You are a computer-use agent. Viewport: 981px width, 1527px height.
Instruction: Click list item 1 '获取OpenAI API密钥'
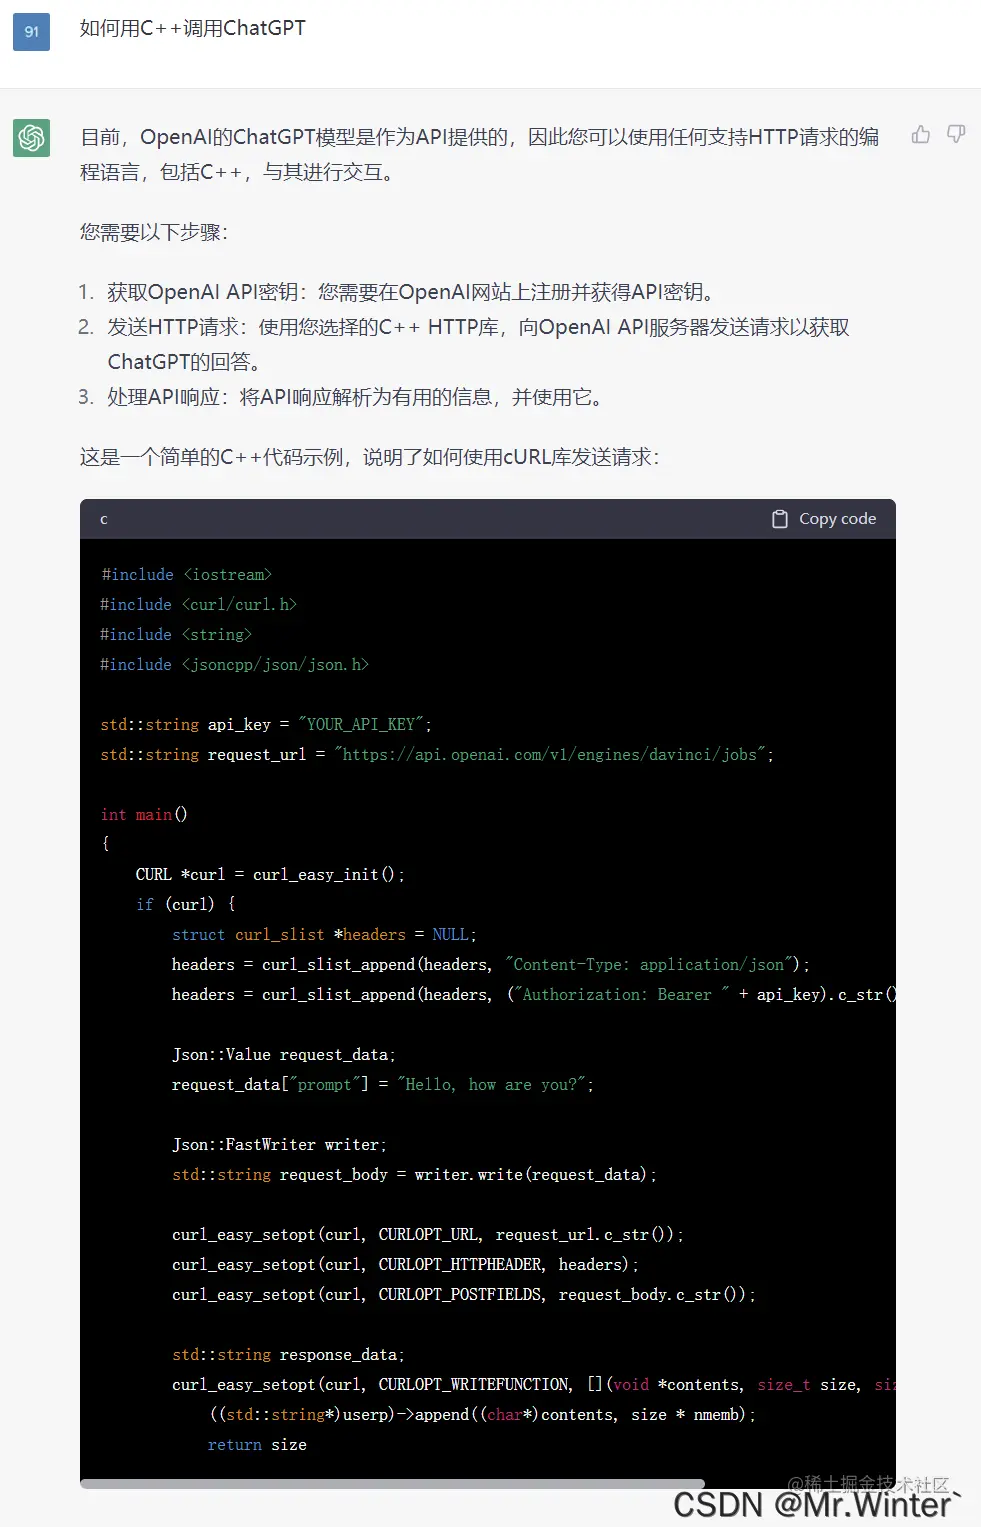point(412,292)
